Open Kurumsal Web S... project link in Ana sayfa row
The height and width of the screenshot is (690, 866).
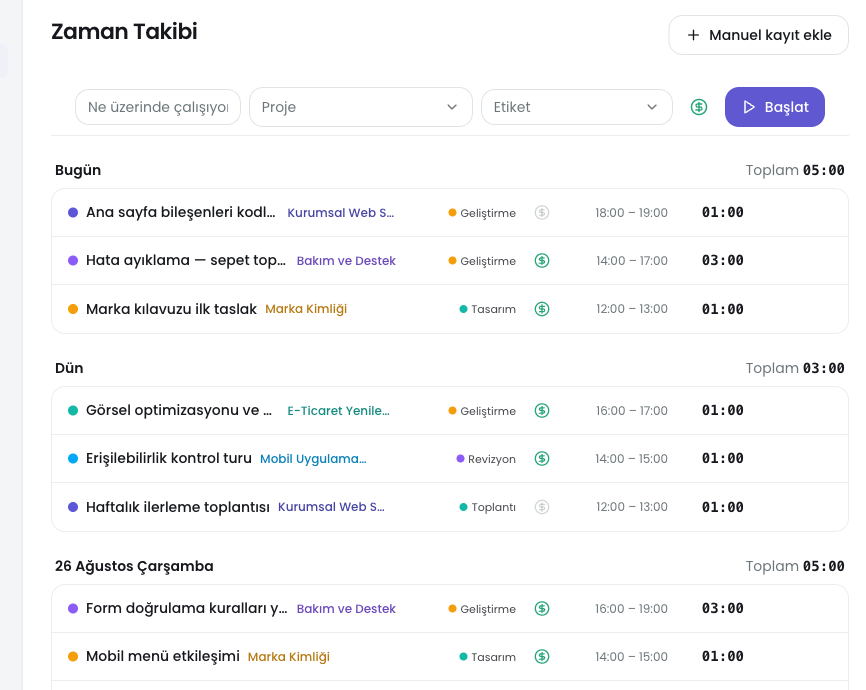click(340, 213)
